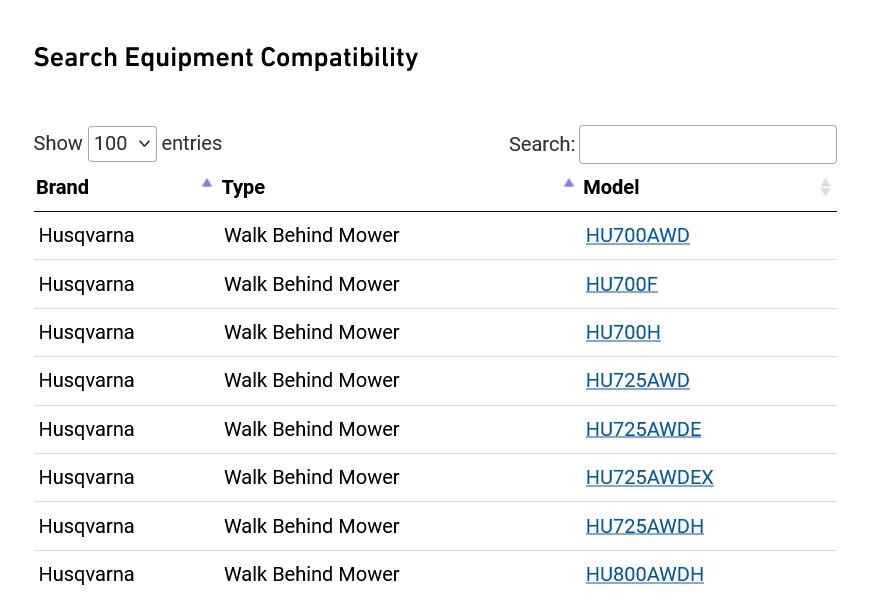Open the HU800AWDH model link
This screenshot has width=872, height=598.
(645, 574)
